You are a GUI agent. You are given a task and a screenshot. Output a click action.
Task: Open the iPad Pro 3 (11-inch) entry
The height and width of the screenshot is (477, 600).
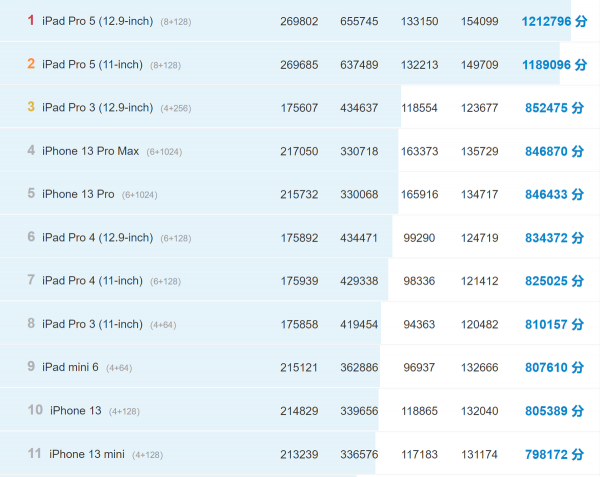[x=92, y=324]
